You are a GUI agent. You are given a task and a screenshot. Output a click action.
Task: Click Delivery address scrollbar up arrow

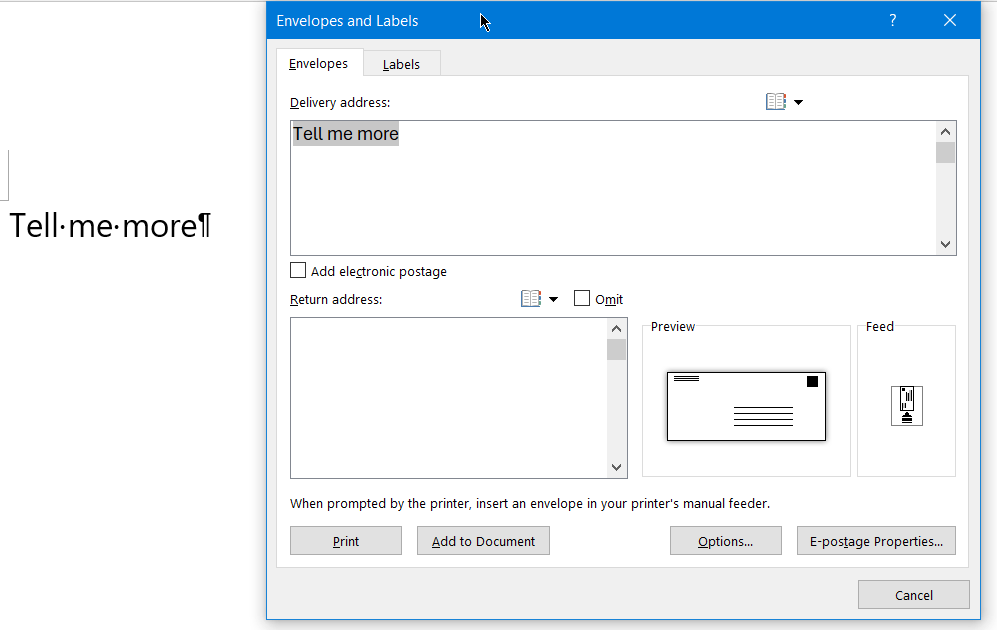click(945, 132)
